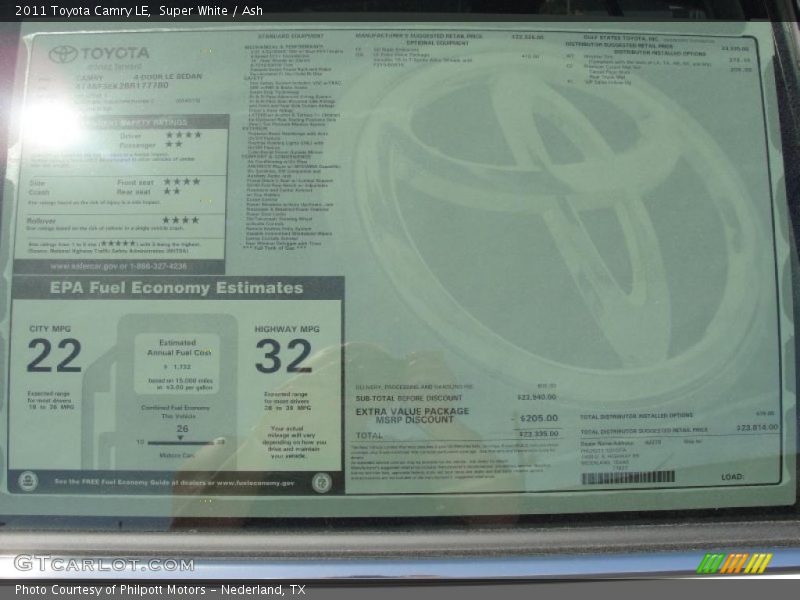
Task: Click the 'CITY MPG' label
Action: pyautogui.click(x=50, y=329)
